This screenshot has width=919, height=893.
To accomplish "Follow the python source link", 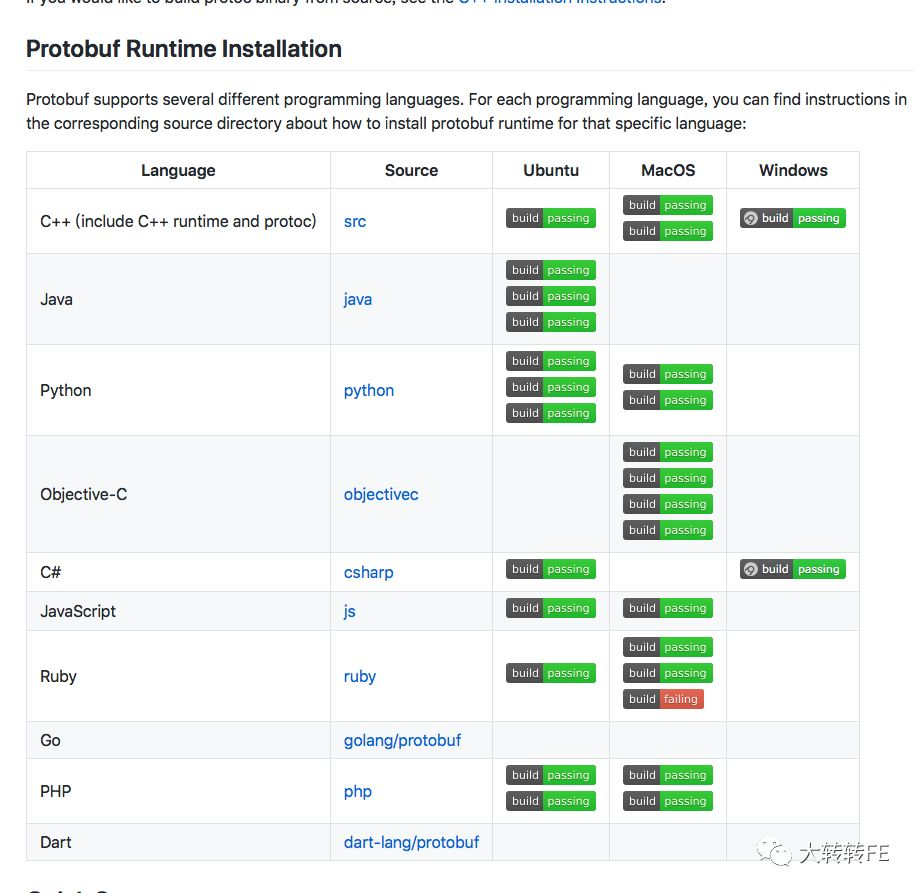I will pyautogui.click(x=369, y=391).
